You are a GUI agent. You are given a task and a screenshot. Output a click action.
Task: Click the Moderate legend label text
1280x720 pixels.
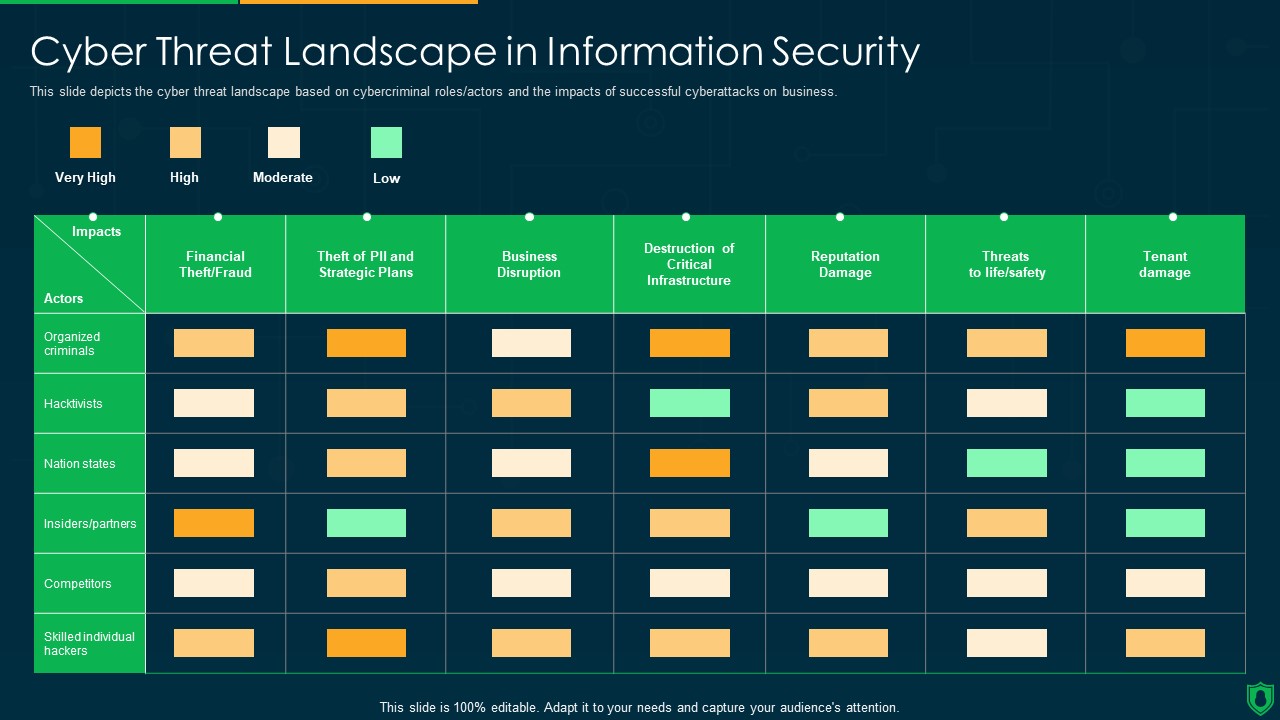coord(283,177)
